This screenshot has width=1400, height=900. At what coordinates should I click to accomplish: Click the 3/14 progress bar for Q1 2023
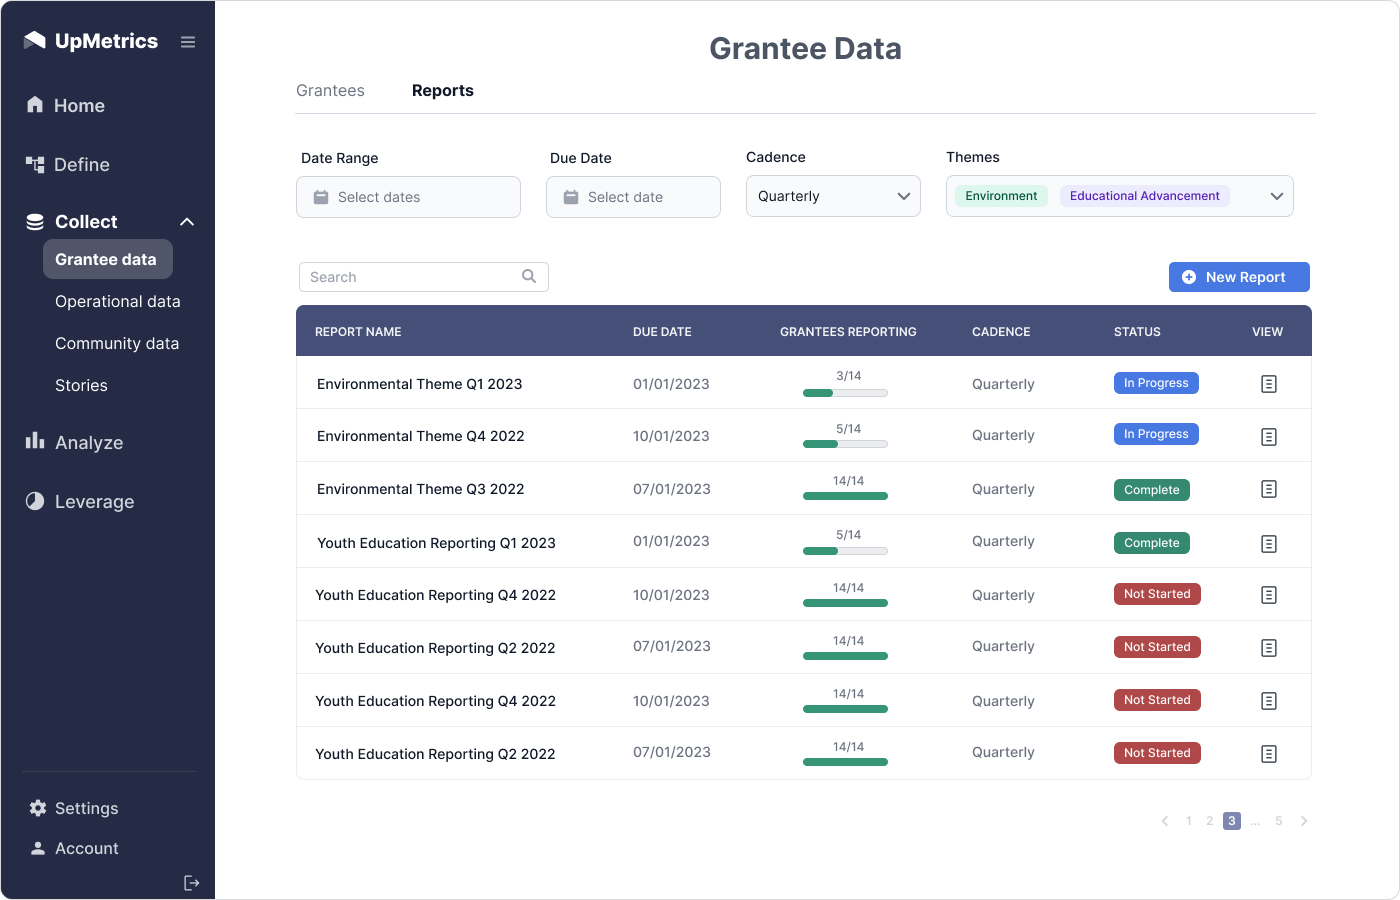point(845,393)
